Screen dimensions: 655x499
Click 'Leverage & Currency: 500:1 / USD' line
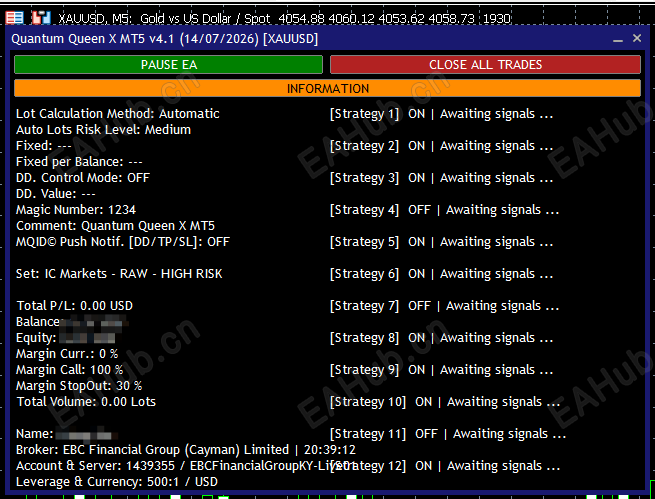117,482
